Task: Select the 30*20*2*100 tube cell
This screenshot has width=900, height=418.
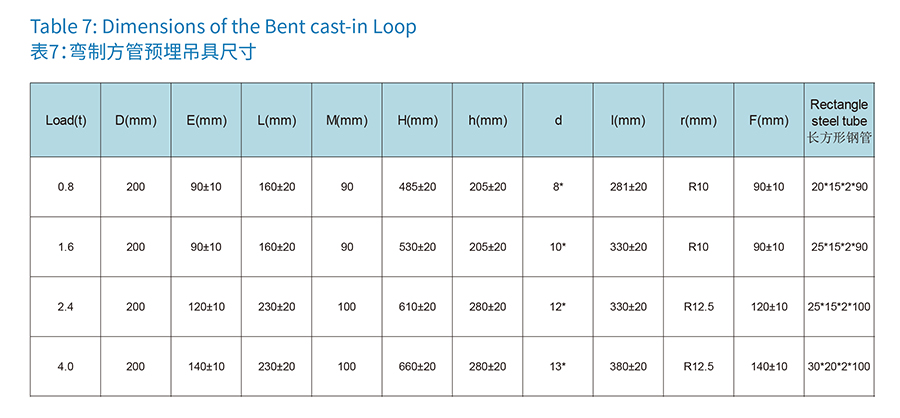Action: click(x=839, y=367)
